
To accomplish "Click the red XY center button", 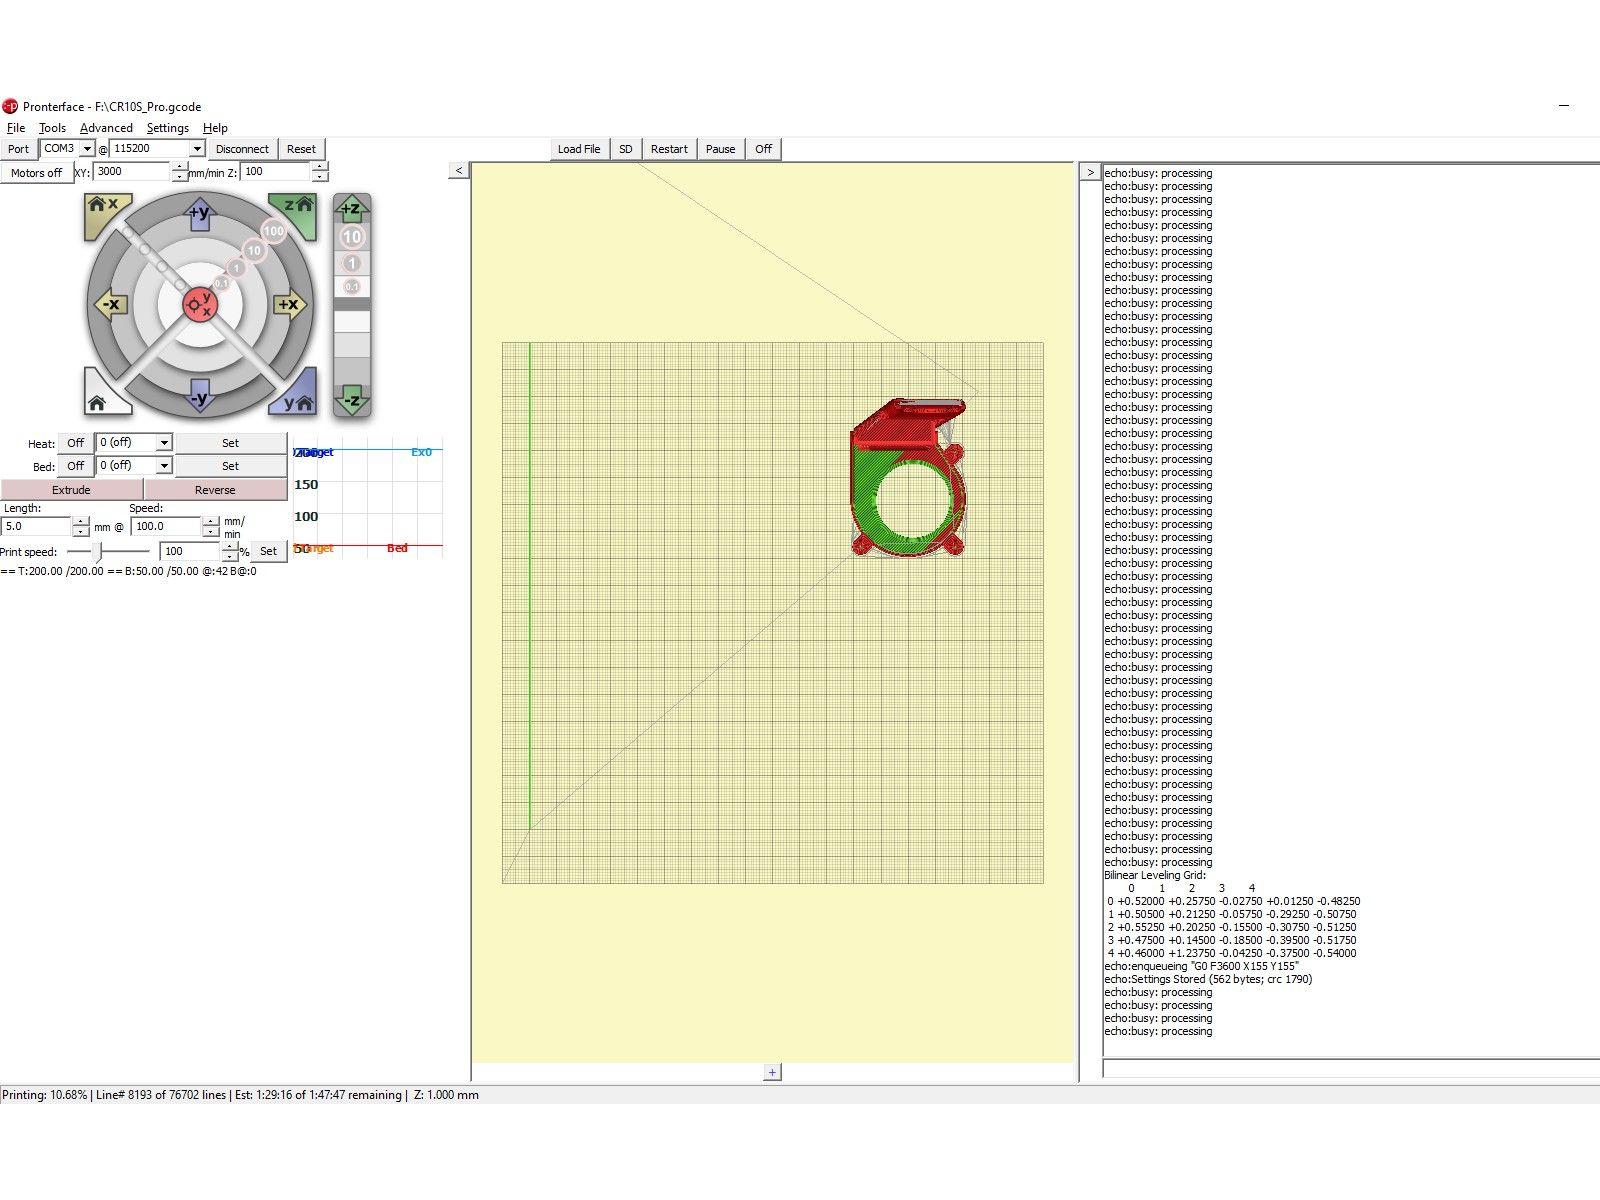I will point(200,304).
